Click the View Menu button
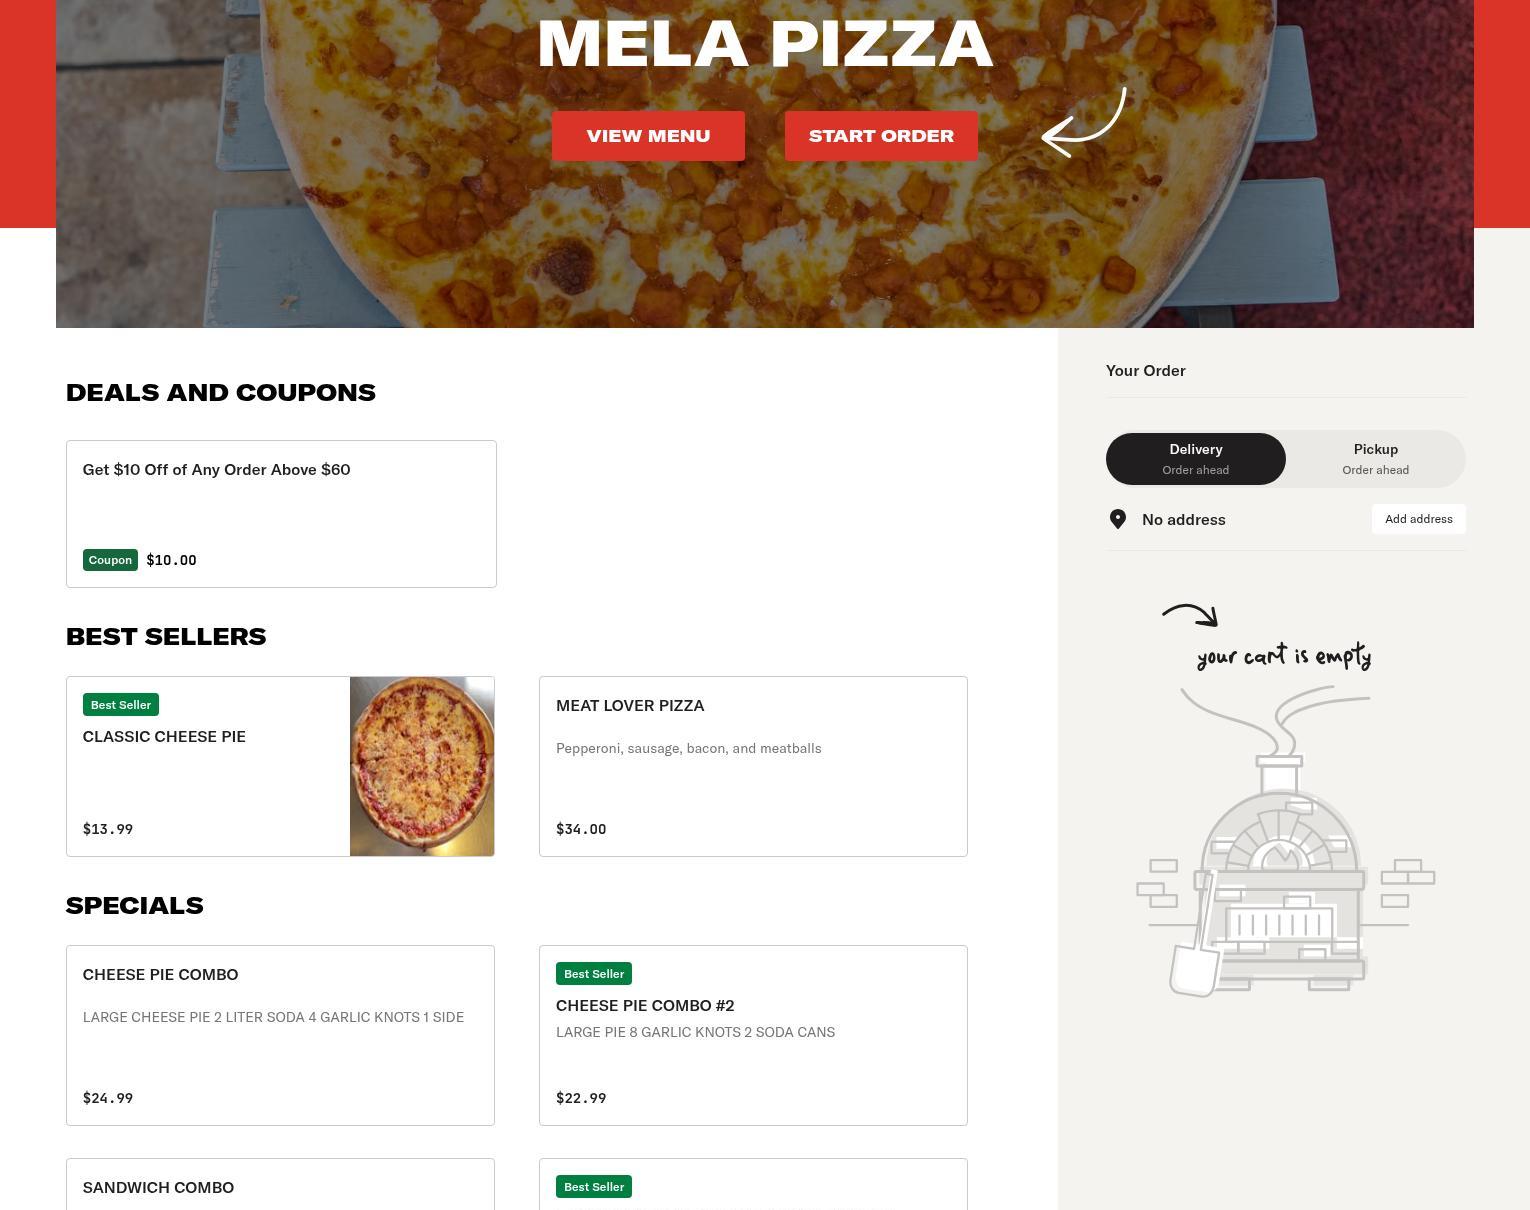This screenshot has height=1210, width=1530. pyautogui.click(x=648, y=136)
